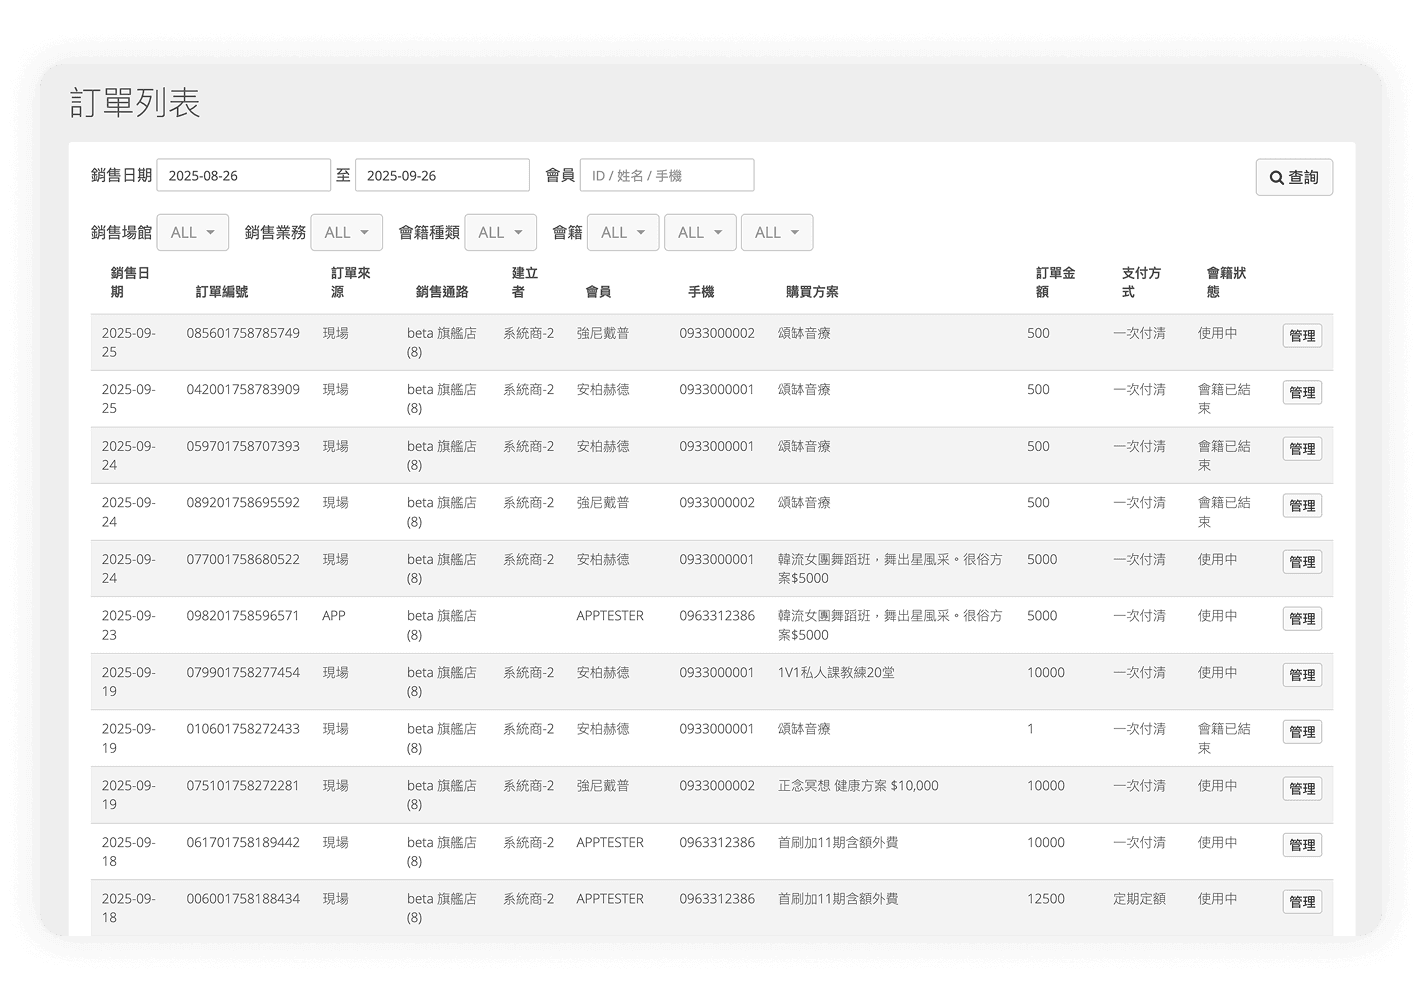Open the first 會籍 ALL dropdown
Screen dimensions: 1422x1000
[x=622, y=231]
